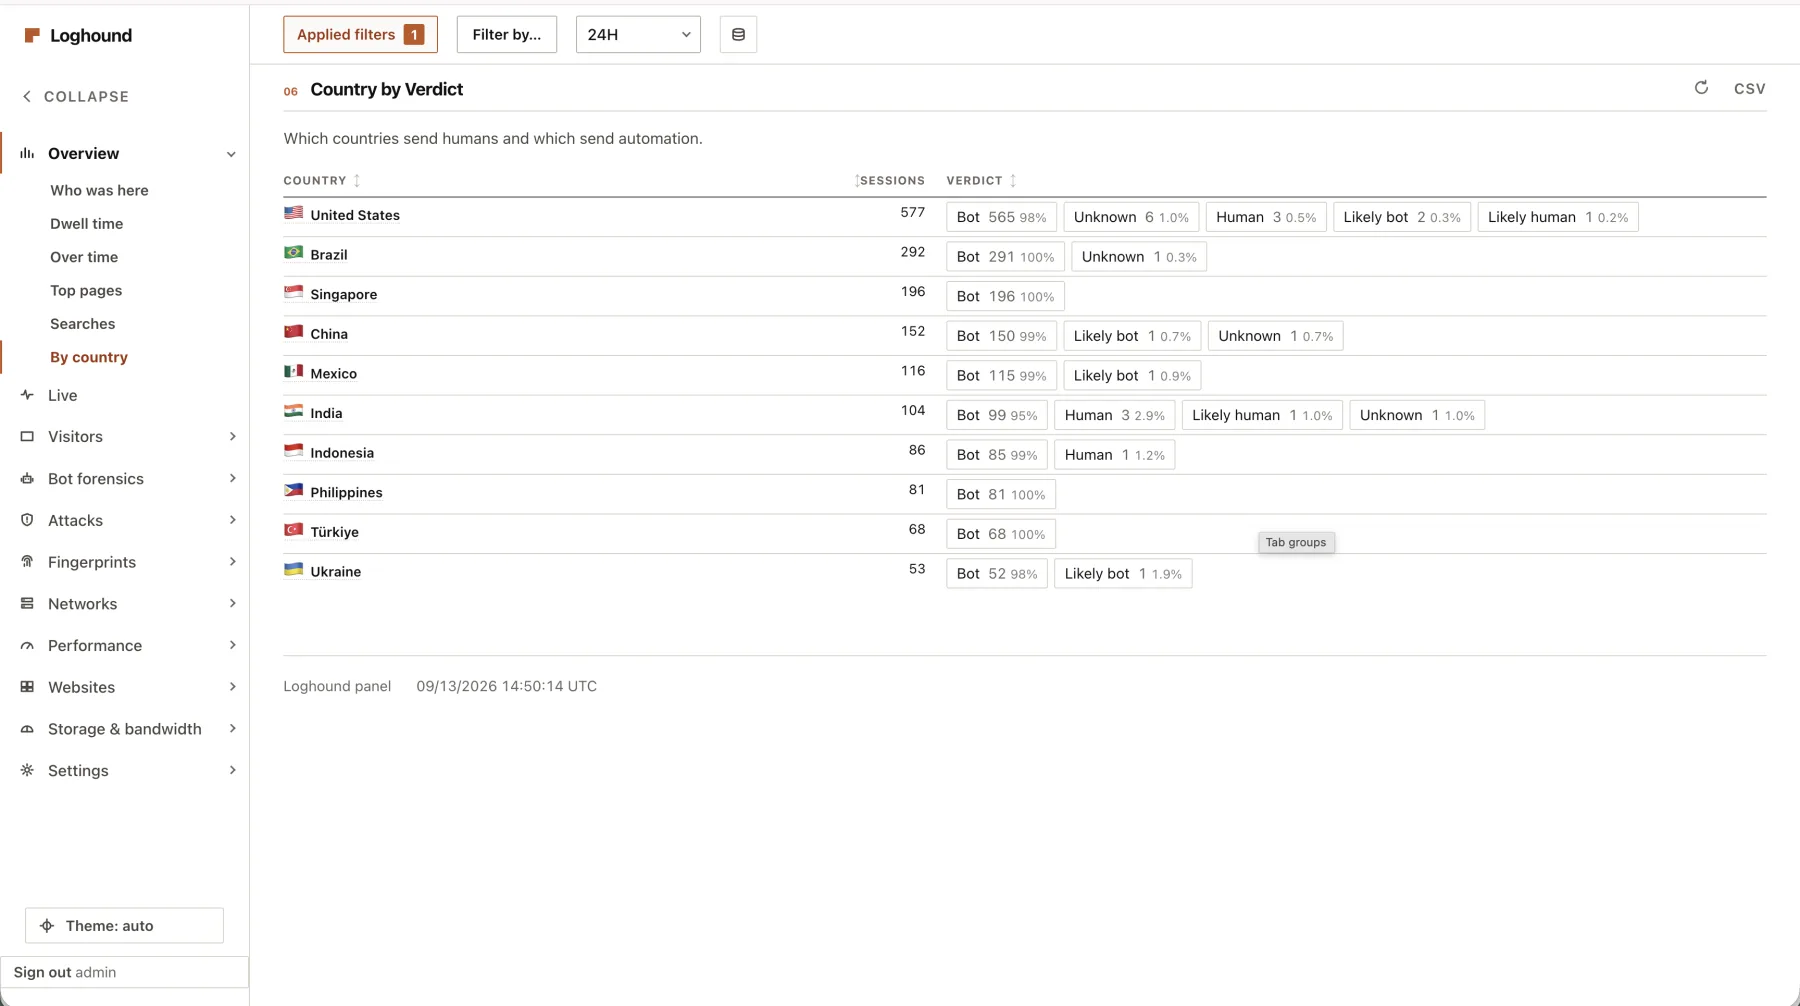Open the Searches page
Screen dimensions: 1800x1006
(83, 324)
